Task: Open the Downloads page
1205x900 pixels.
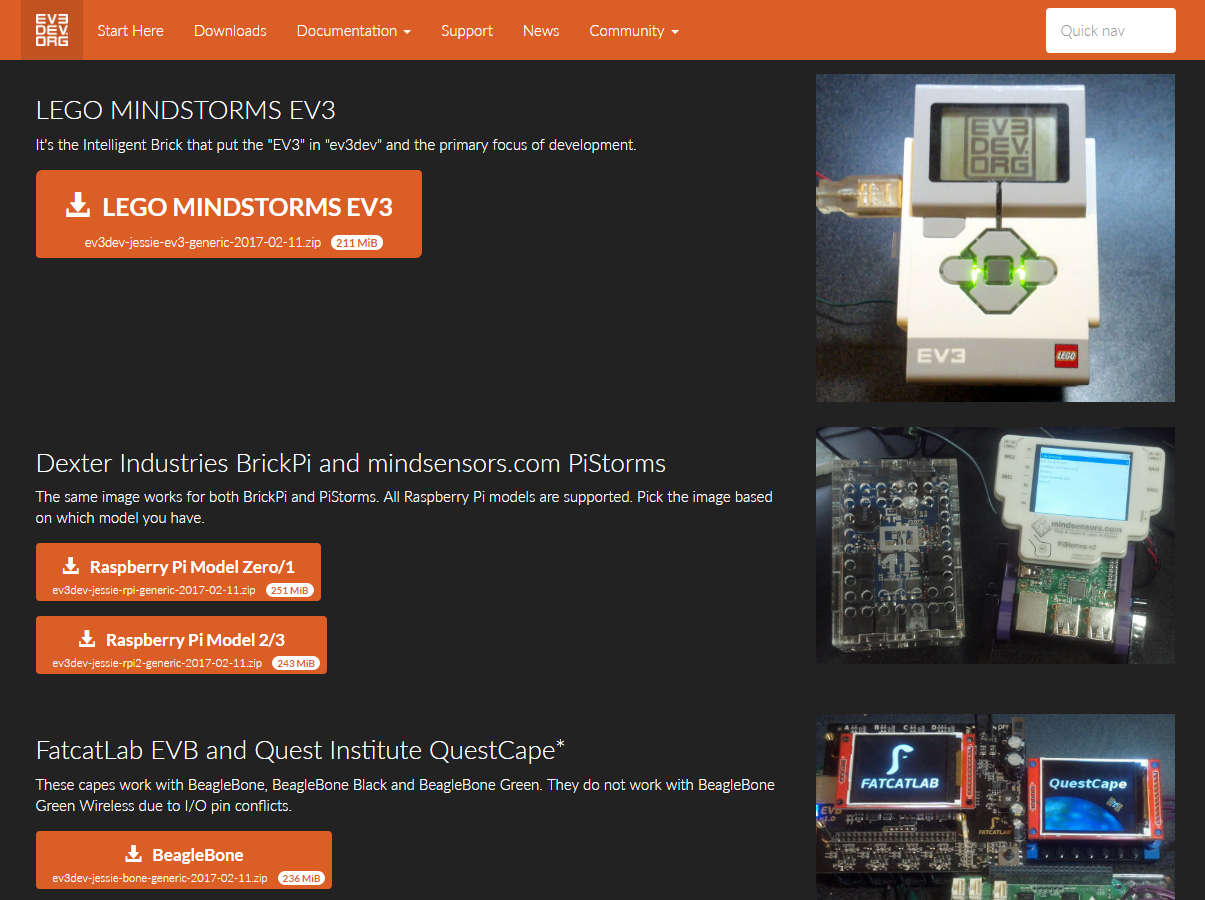Action: pyautogui.click(x=230, y=31)
